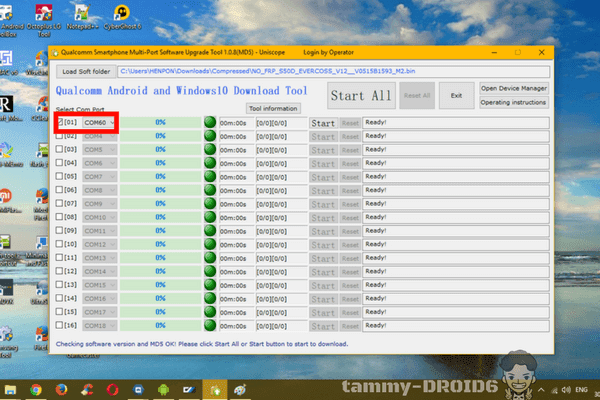This screenshot has width=600, height=400.
Task: Click the green status light of port 03
Action: [210, 149]
